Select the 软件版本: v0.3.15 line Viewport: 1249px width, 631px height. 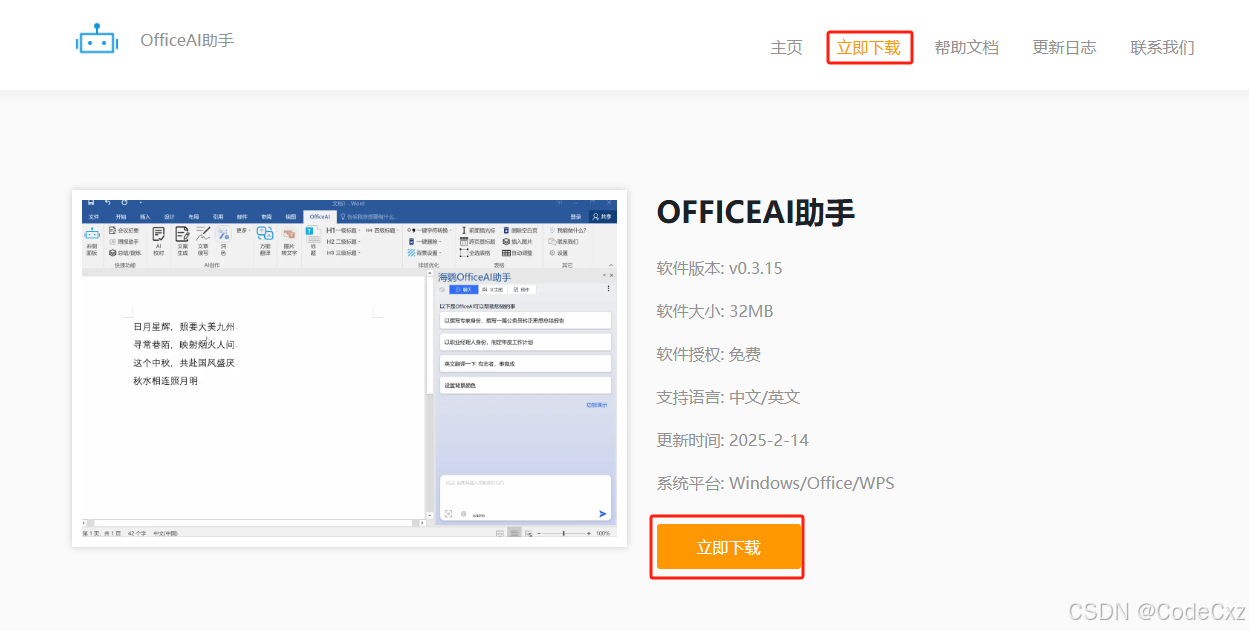[719, 269]
